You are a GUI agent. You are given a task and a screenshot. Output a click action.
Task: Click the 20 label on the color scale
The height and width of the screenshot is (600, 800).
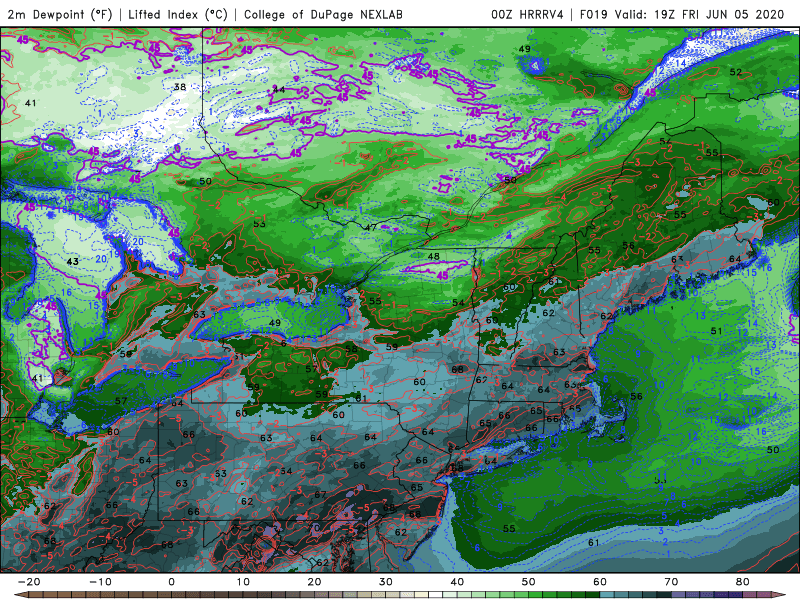click(314, 582)
